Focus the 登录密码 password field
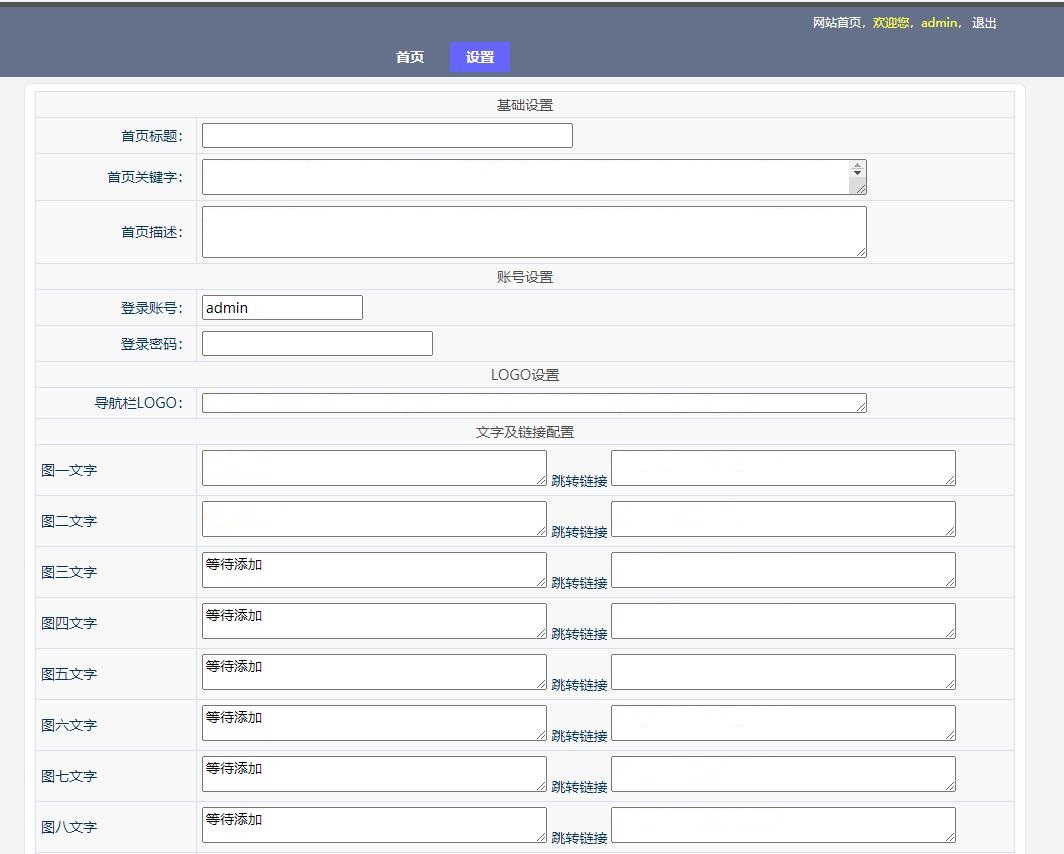Screen dimensions: 1064x854 [x=317, y=344]
